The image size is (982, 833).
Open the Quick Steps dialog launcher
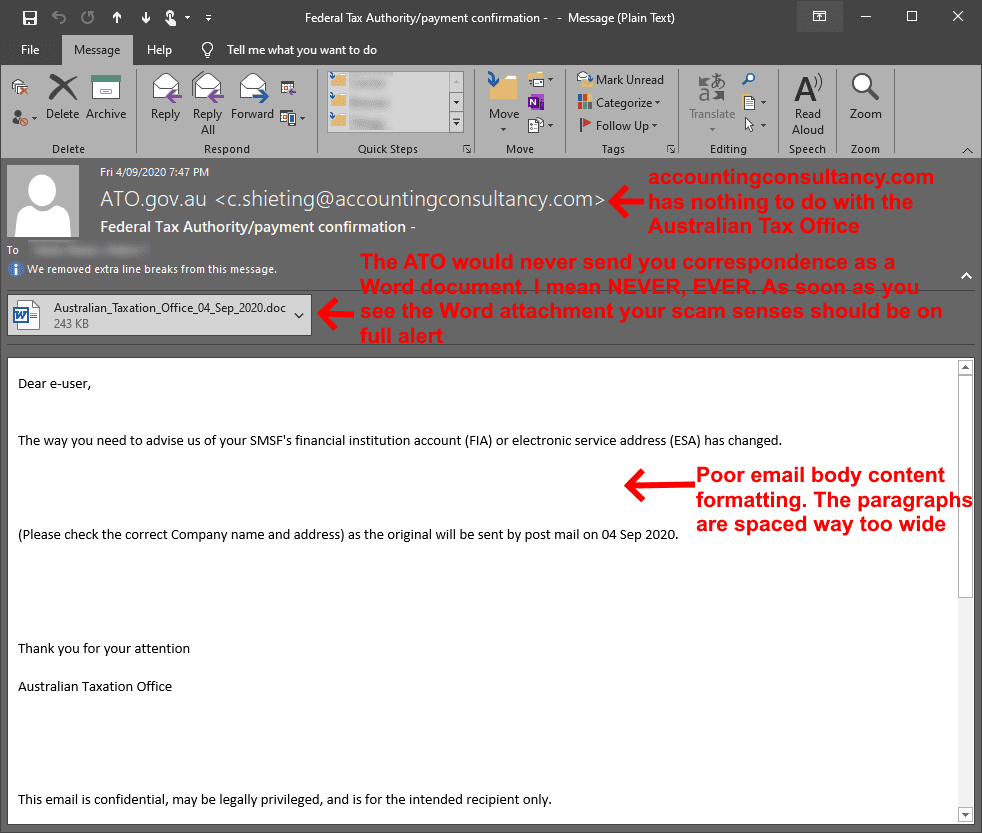(467, 149)
